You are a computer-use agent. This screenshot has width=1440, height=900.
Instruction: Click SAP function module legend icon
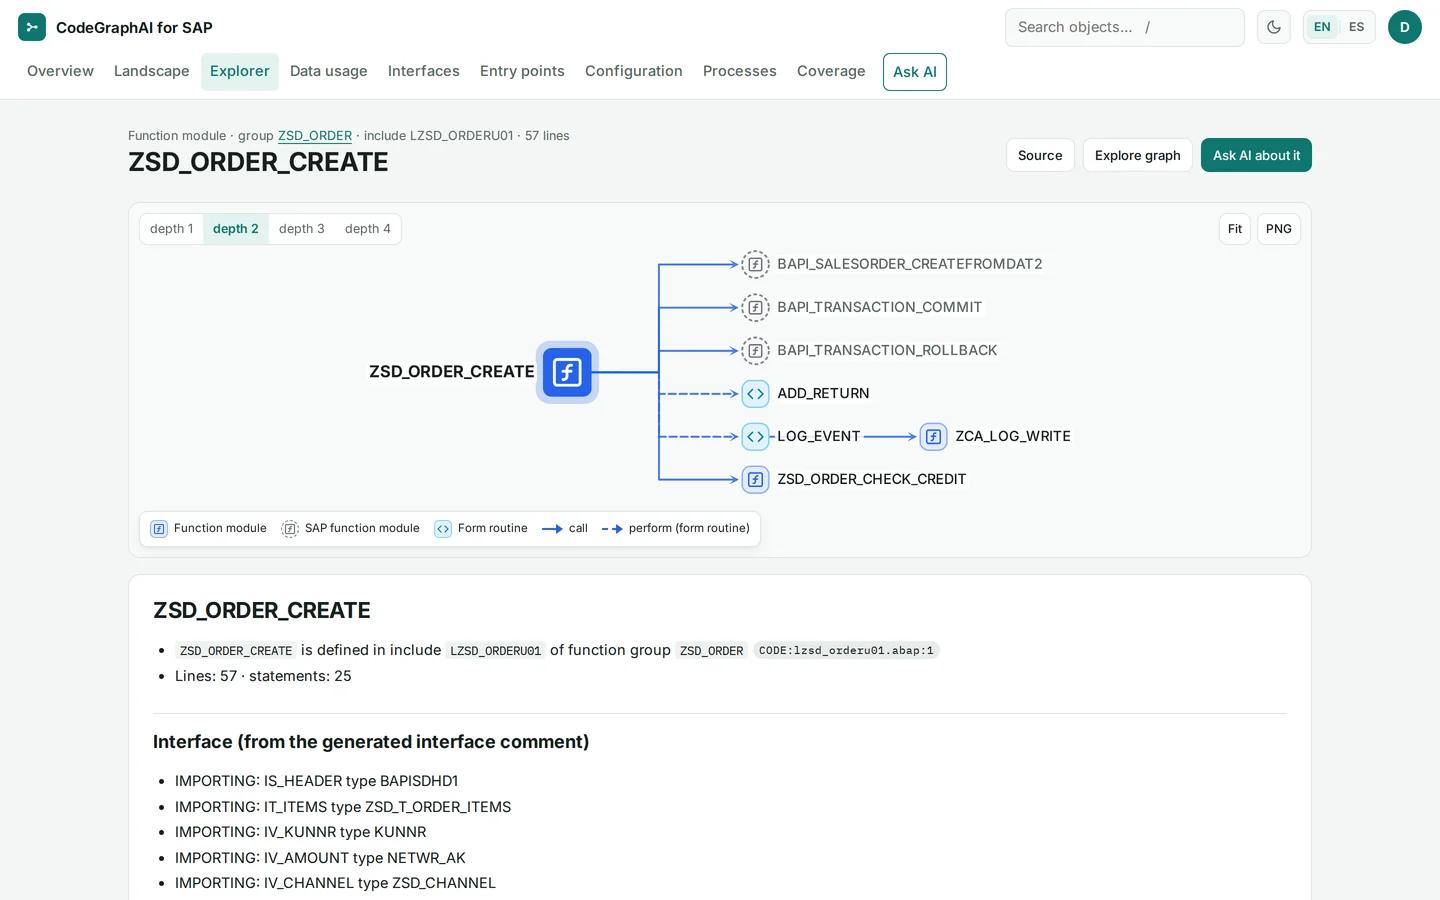click(x=290, y=529)
